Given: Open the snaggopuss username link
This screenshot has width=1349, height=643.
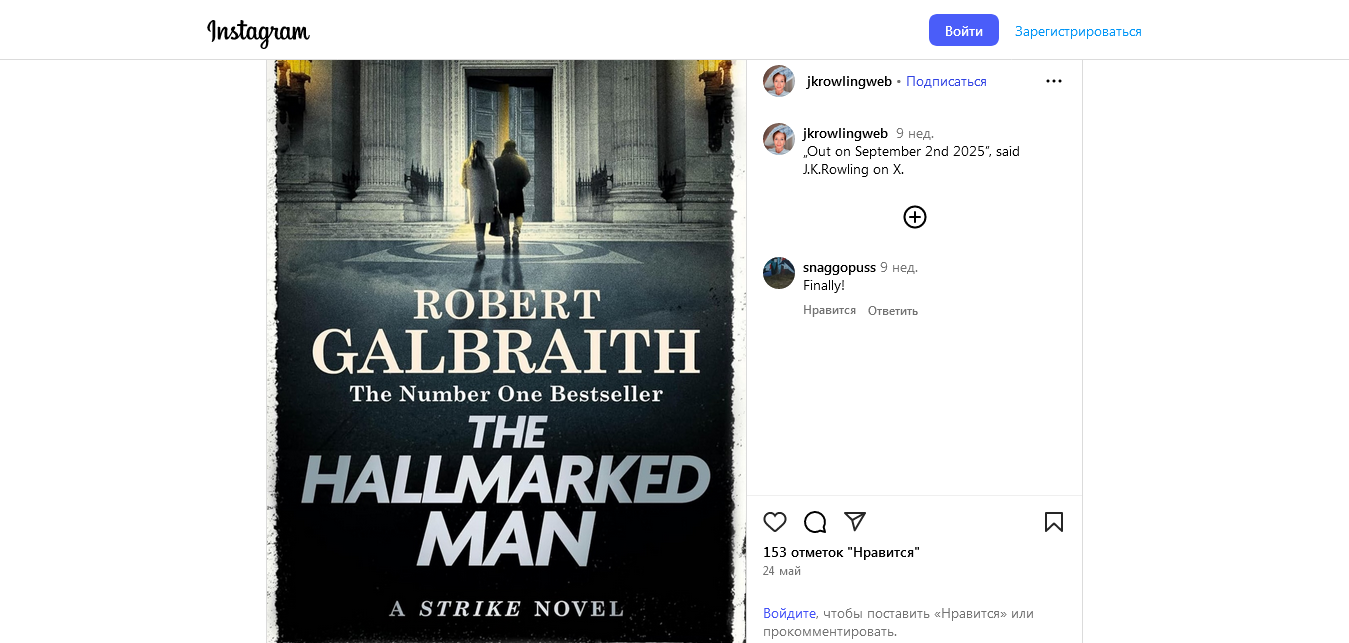Looking at the screenshot, I should (839, 267).
